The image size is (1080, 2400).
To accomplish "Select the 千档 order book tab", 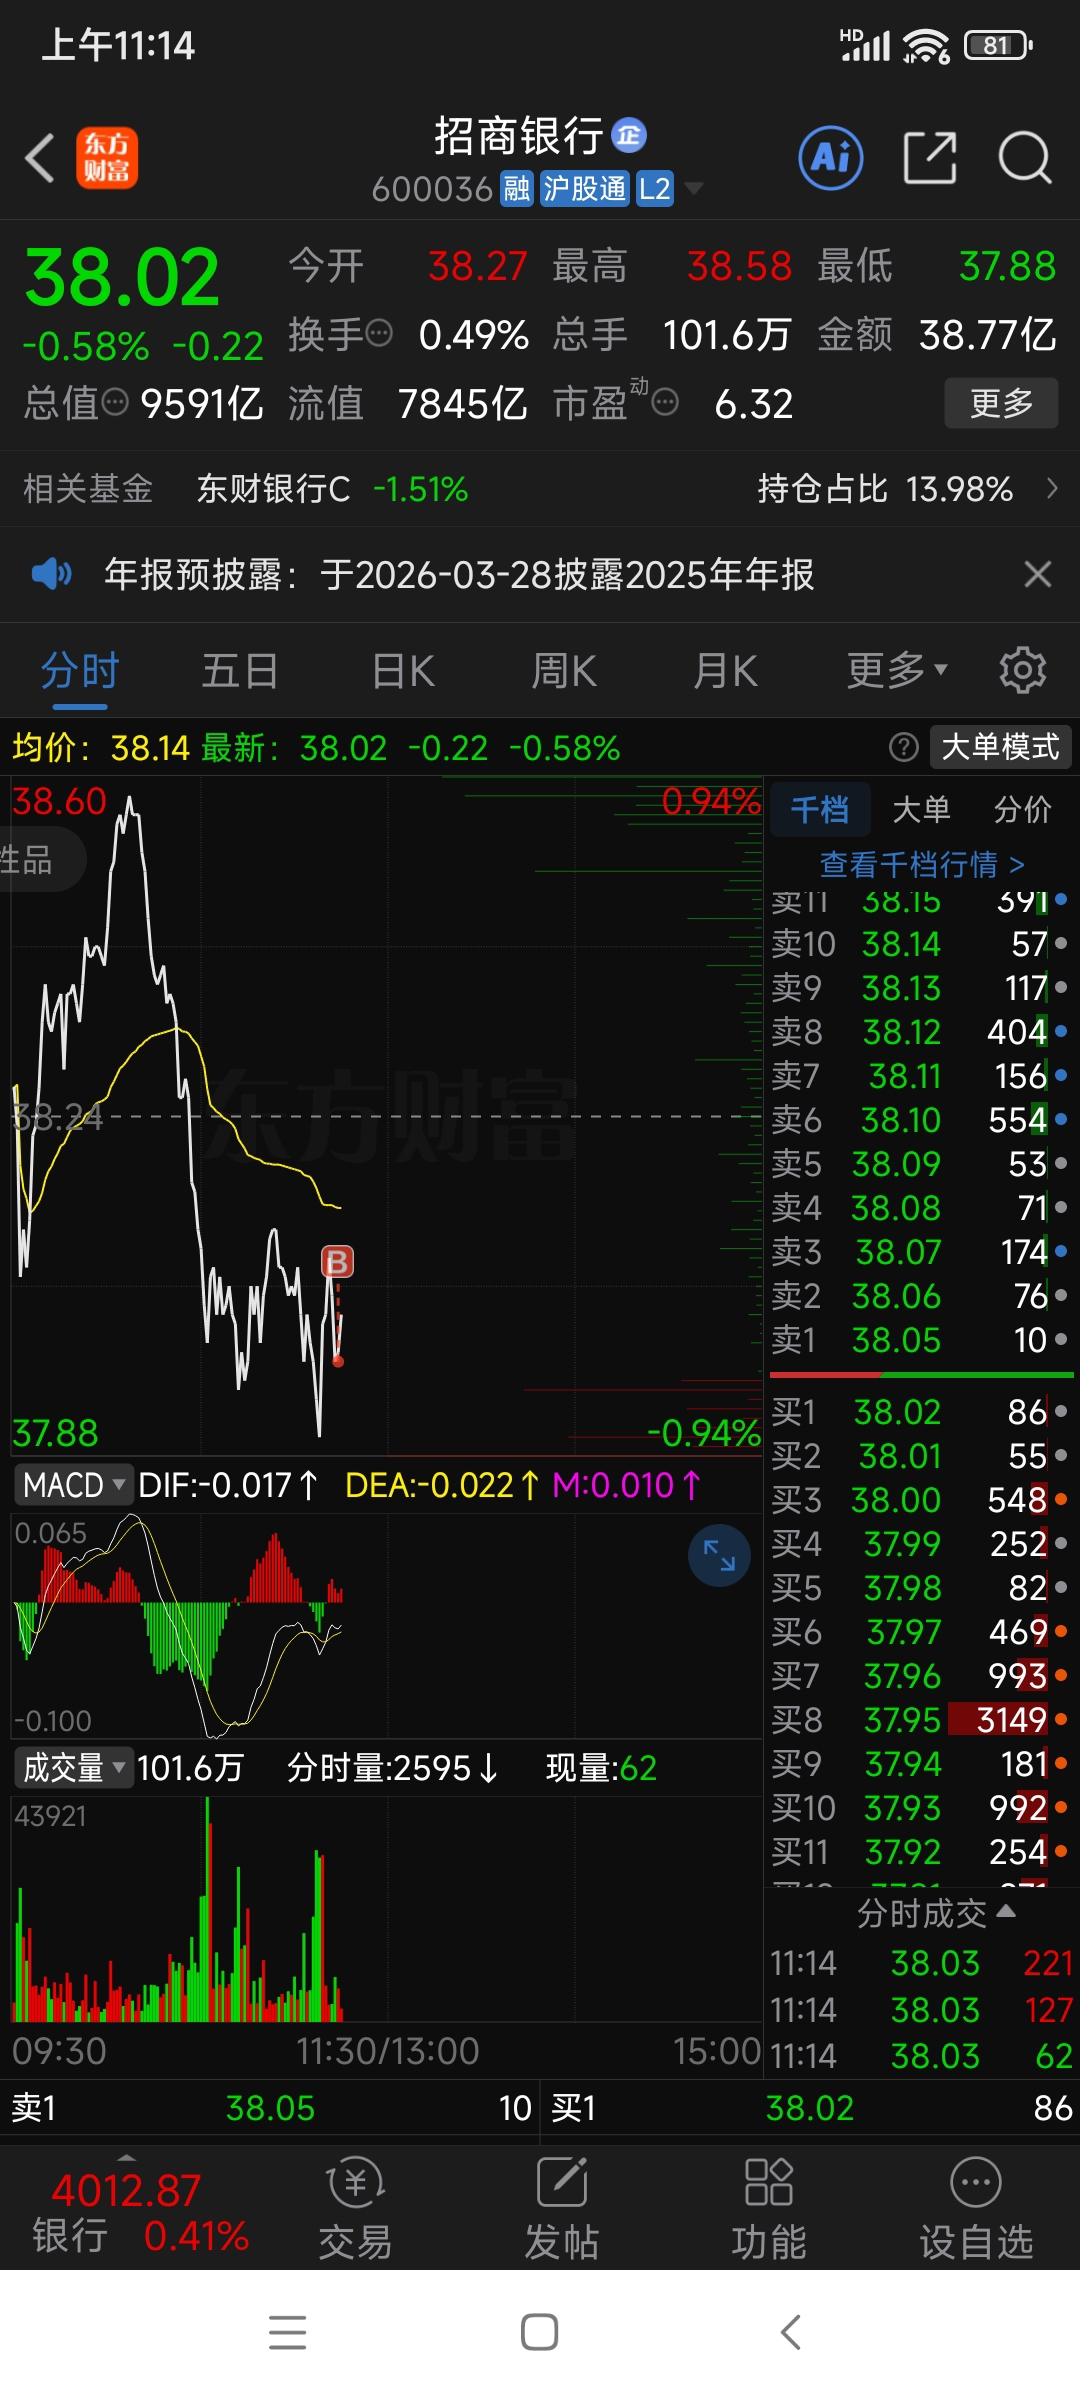I will 820,808.
